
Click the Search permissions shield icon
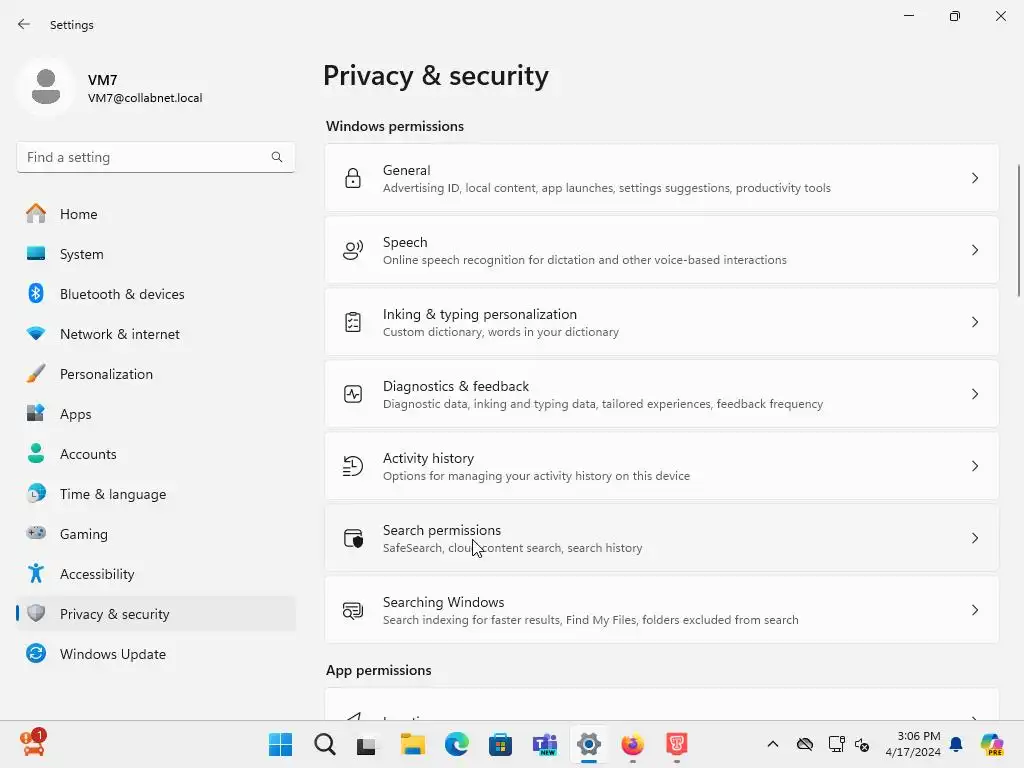(353, 538)
